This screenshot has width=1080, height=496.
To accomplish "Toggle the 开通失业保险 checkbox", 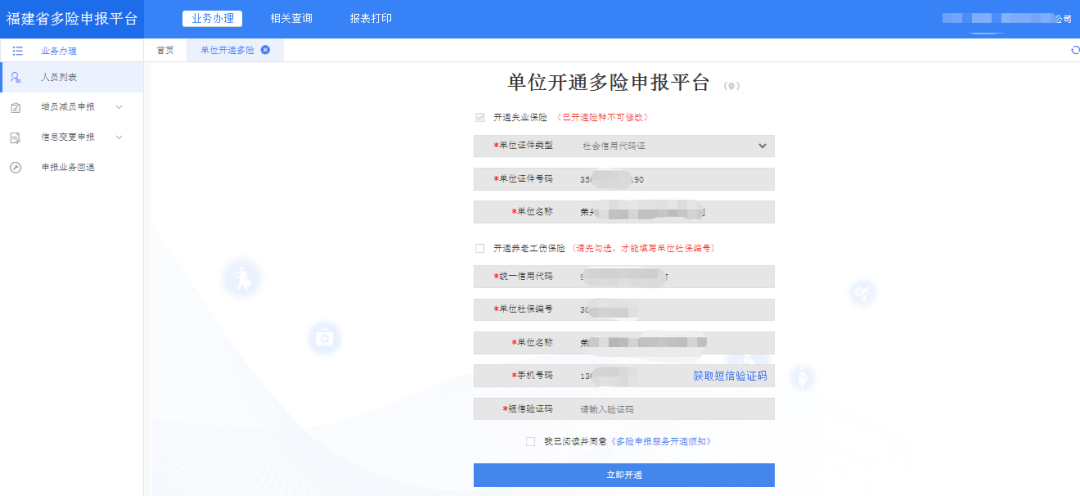I will coord(480,118).
